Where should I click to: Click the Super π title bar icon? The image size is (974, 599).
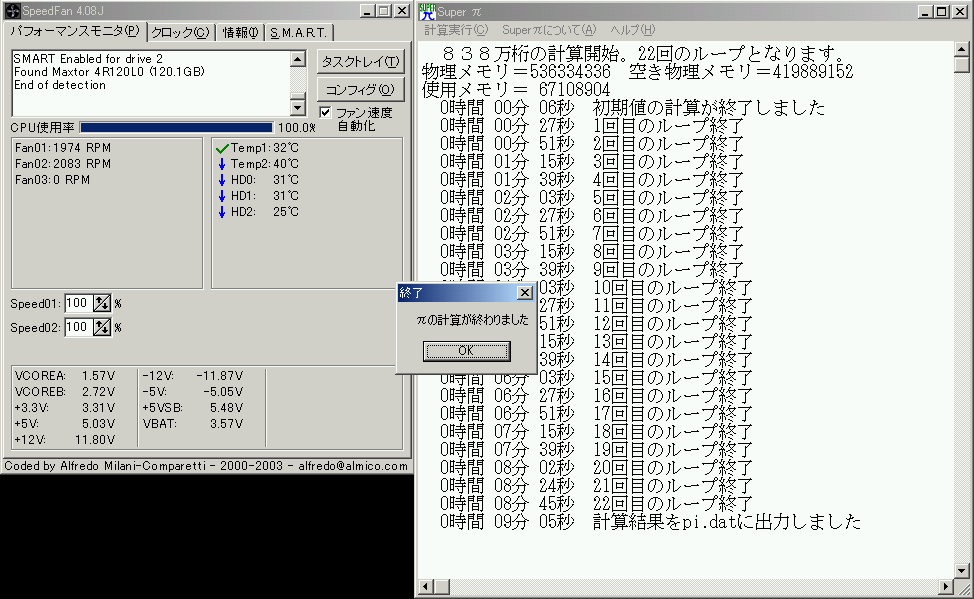pyautogui.click(x=426, y=11)
